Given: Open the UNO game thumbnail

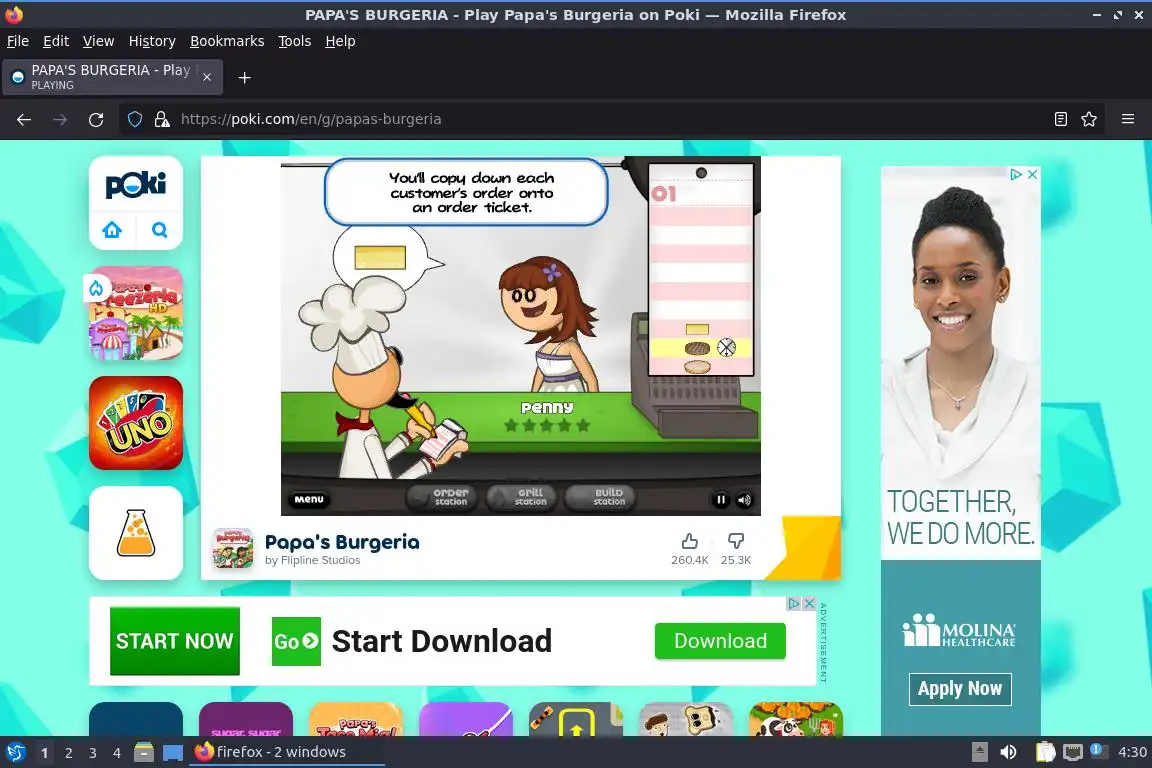Looking at the screenshot, I should 136,423.
